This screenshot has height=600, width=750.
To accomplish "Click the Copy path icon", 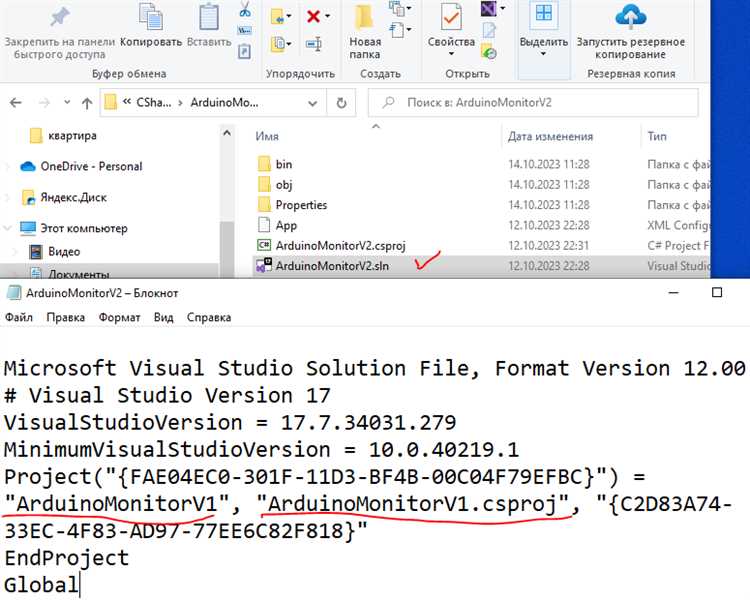I will [244, 31].
